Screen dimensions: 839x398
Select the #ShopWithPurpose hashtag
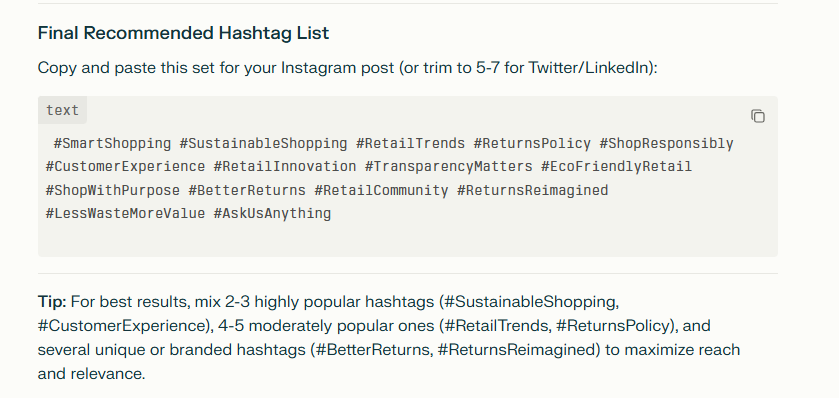(x=112, y=190)
